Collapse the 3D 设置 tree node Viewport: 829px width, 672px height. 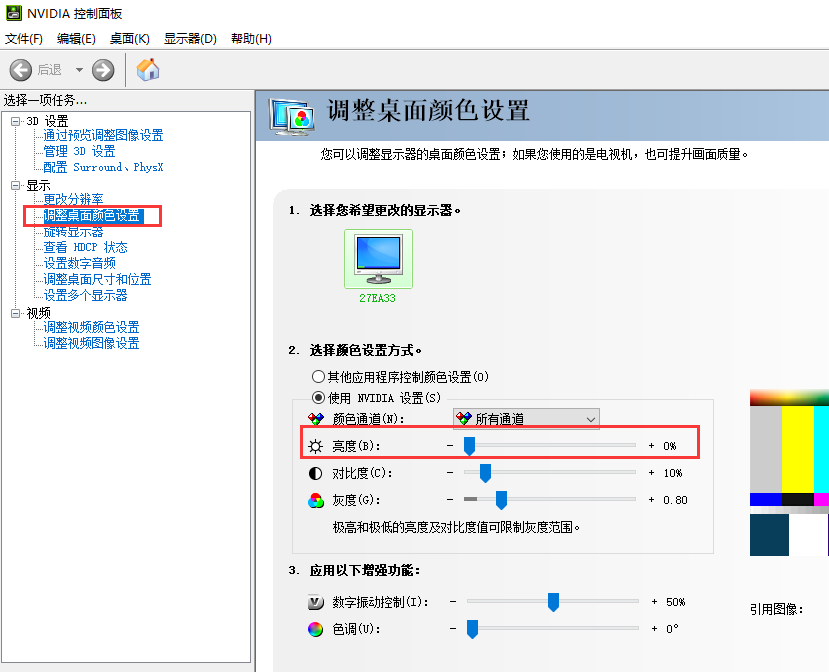[x=16, y=121]
